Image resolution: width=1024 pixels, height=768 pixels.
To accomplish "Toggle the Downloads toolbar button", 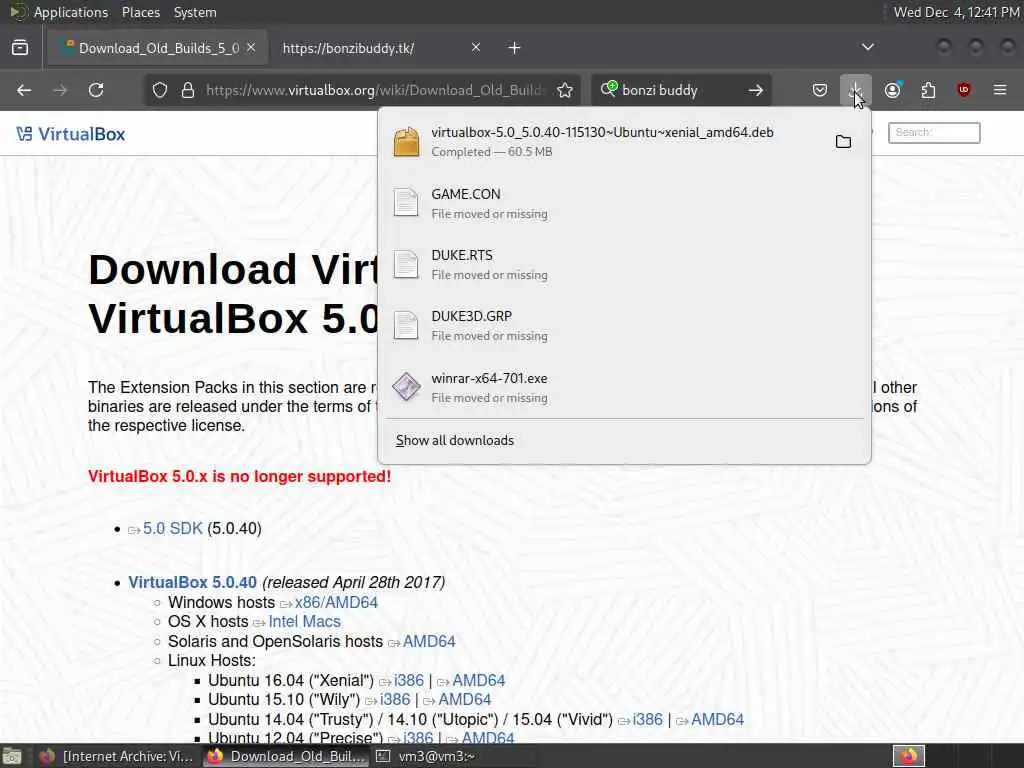I will click(856, 90).
